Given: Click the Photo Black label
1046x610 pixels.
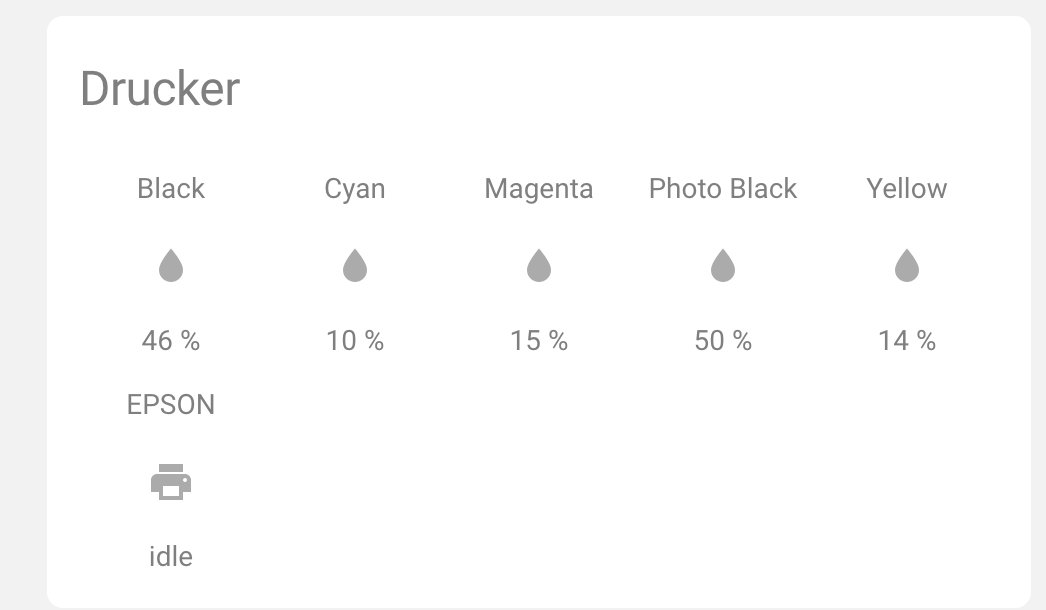Looking at the screenshot, I should pyautogui.click(x=723, y=189).
